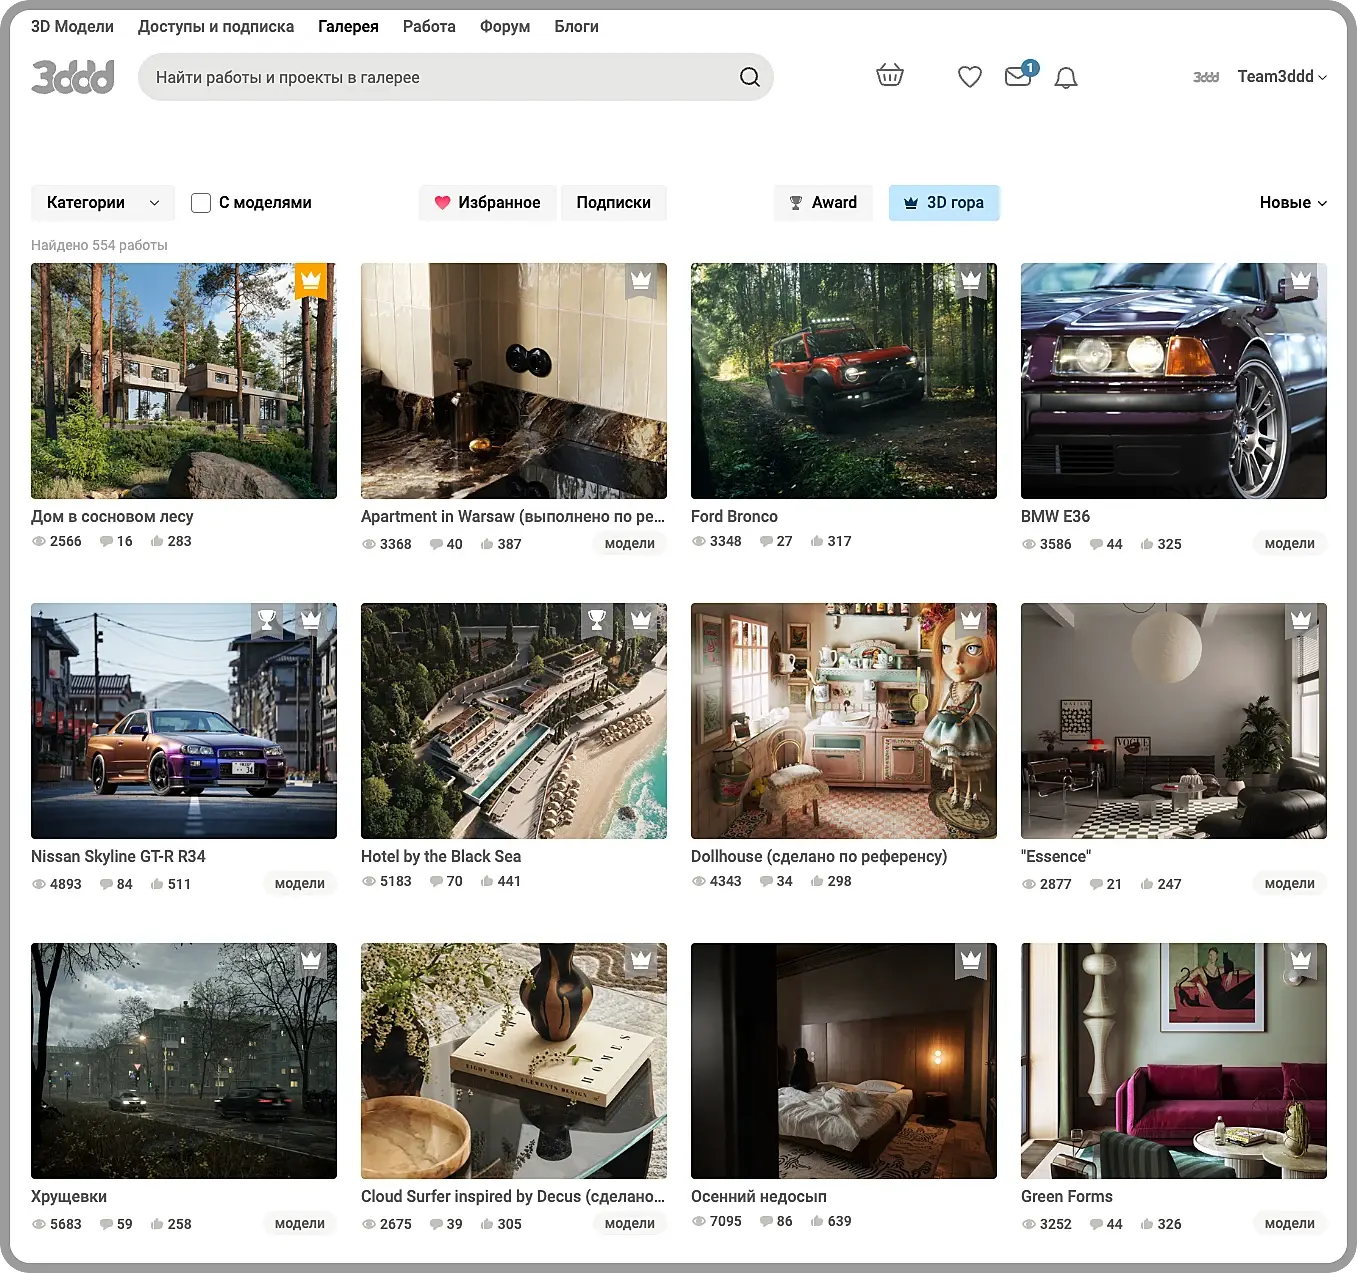
Task: Click trophy award badge on Nissan Skyline thumbnail
Action: pos(267,621)
